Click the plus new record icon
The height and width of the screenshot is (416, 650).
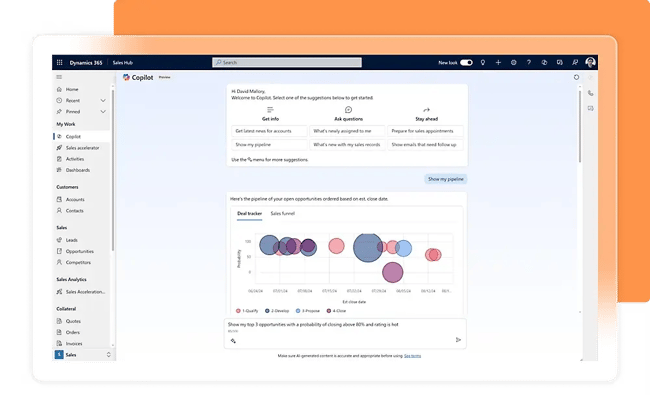[498, 63]
